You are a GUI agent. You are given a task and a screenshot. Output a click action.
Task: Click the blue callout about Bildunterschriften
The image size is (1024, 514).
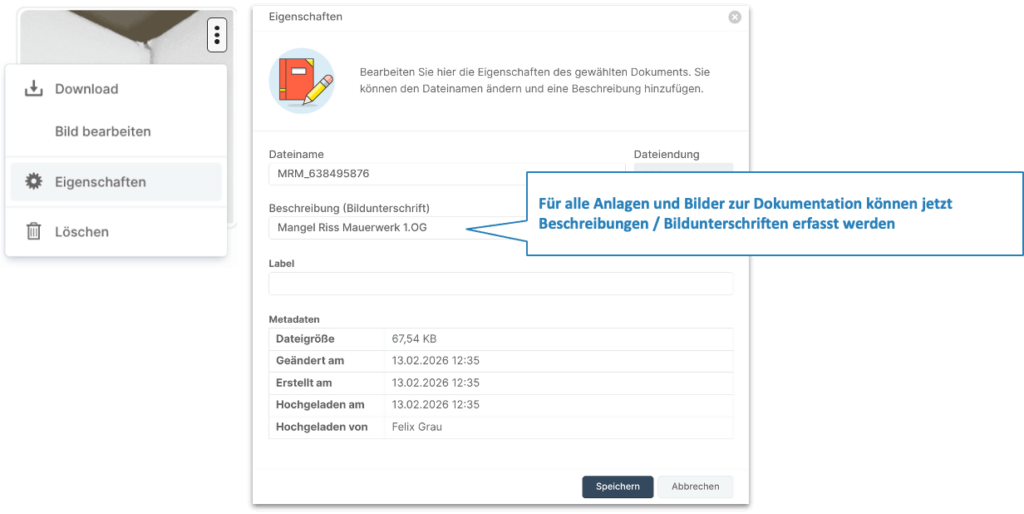(x=774, y=213)
